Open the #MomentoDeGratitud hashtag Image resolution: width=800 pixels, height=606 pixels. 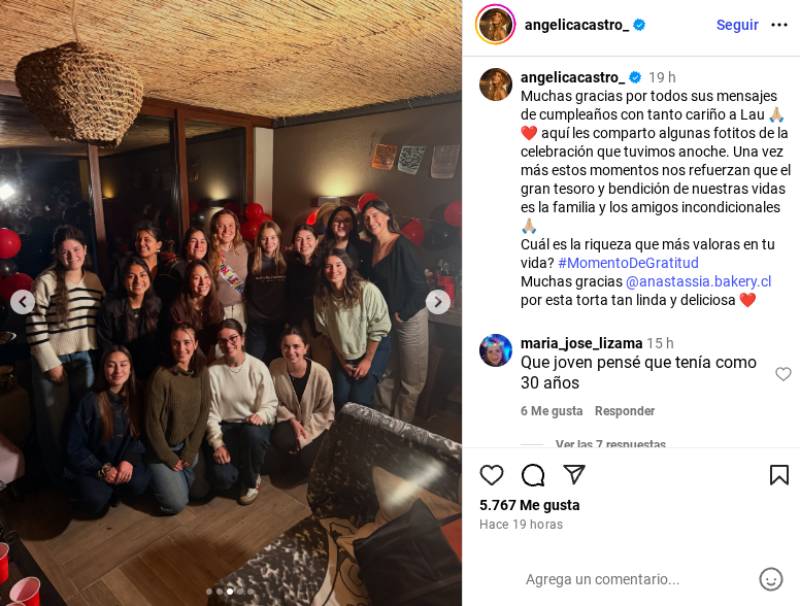[x=628, y=263]
